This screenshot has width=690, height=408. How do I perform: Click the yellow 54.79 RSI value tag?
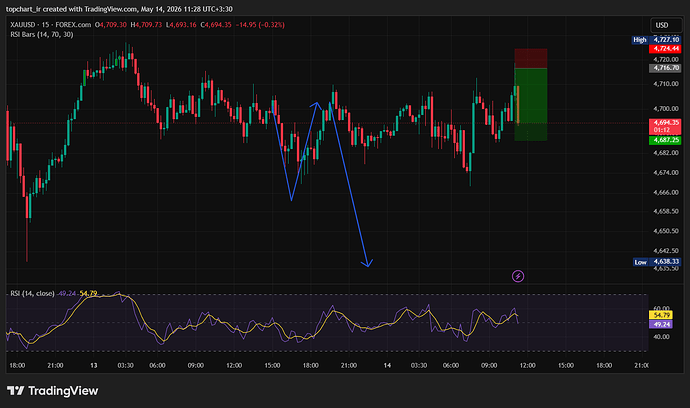point(661,315)
